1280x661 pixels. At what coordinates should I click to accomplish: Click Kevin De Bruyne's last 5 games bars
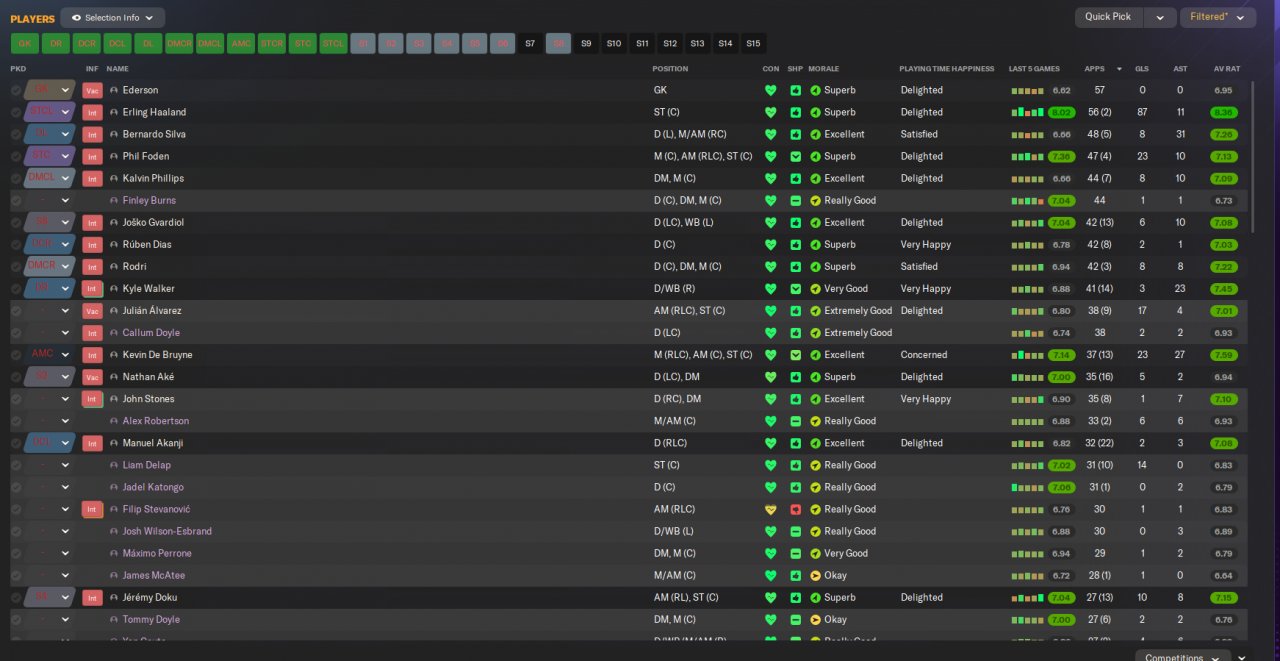pos(1028,355)
